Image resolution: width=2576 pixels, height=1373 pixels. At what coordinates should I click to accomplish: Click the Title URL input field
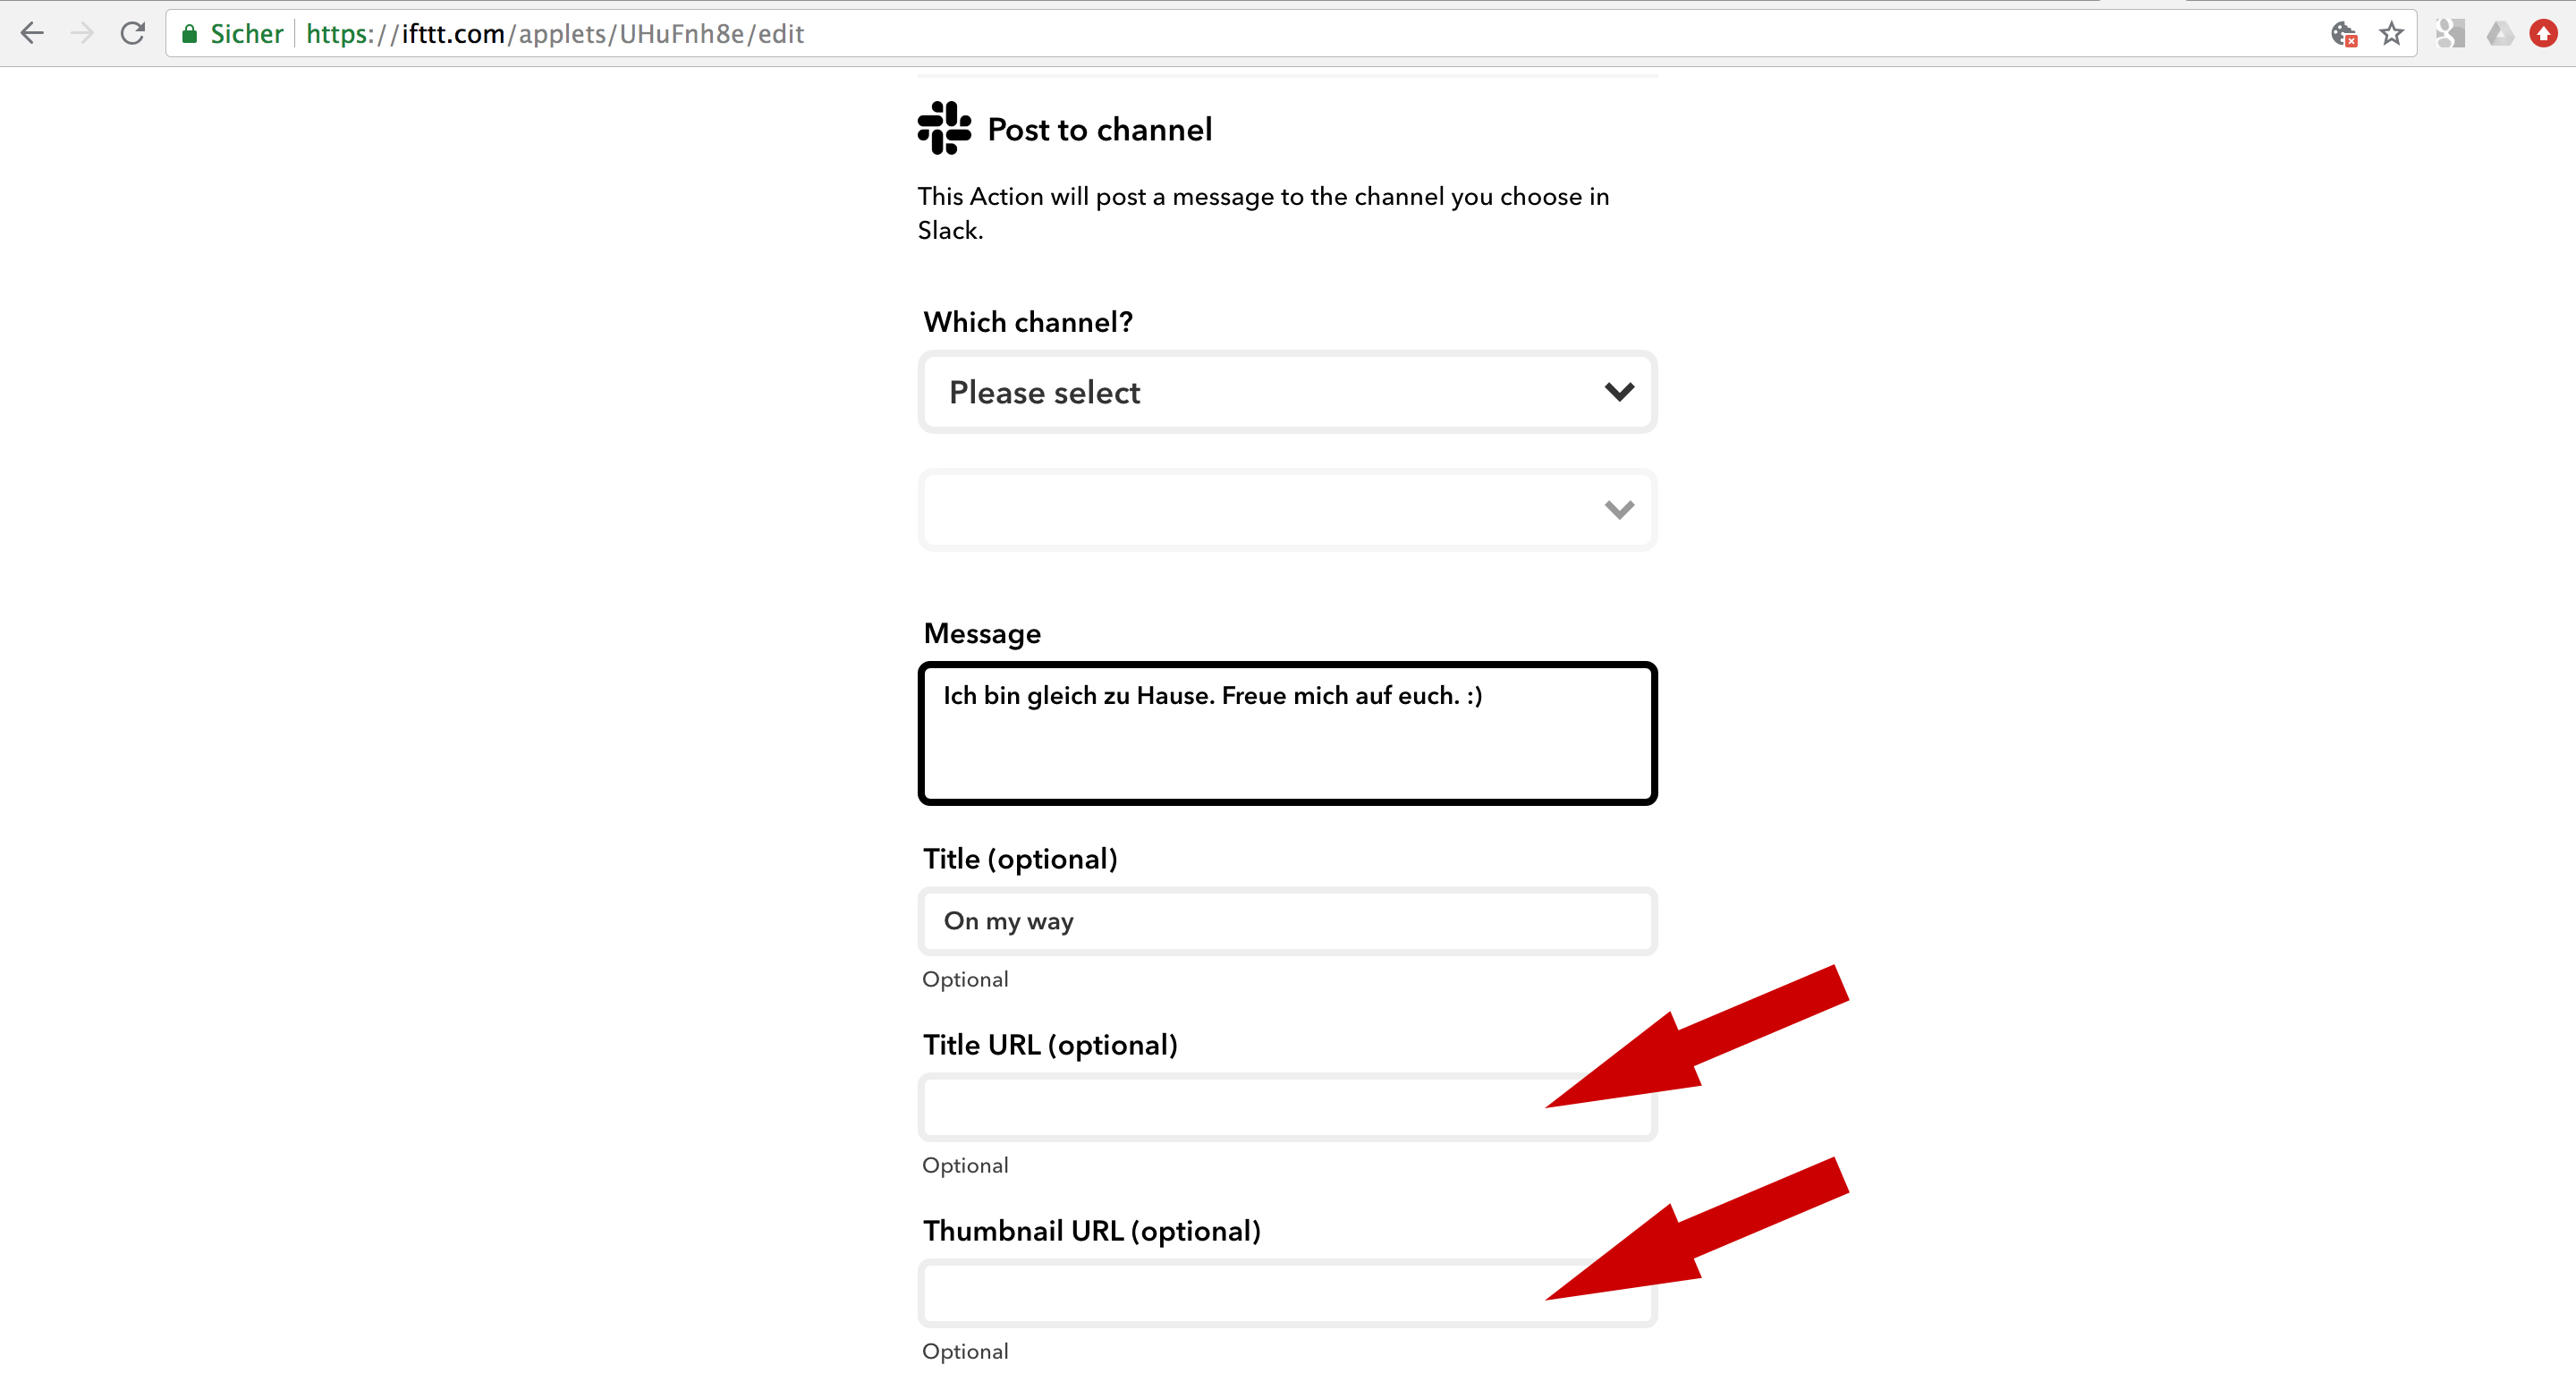click(1230, 1107)
